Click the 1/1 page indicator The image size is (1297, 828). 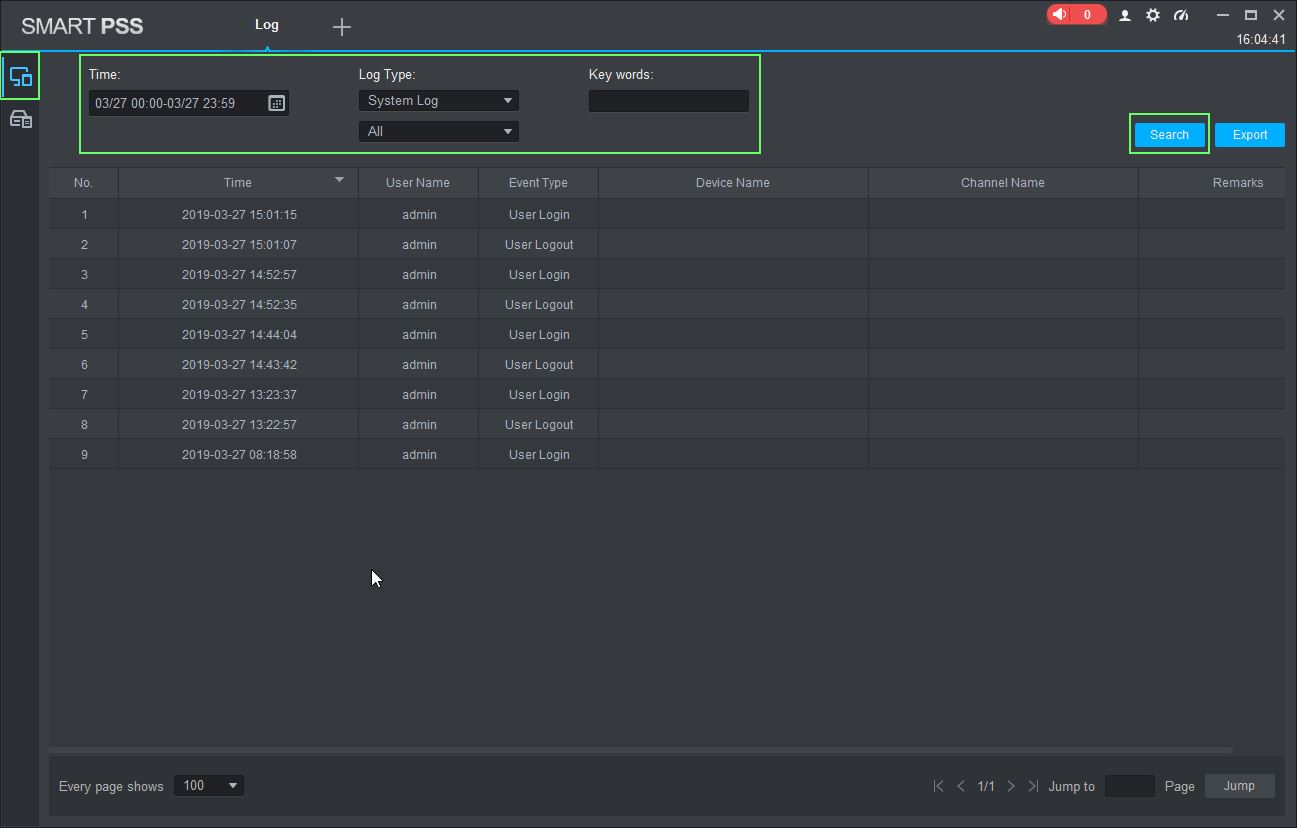986,786
